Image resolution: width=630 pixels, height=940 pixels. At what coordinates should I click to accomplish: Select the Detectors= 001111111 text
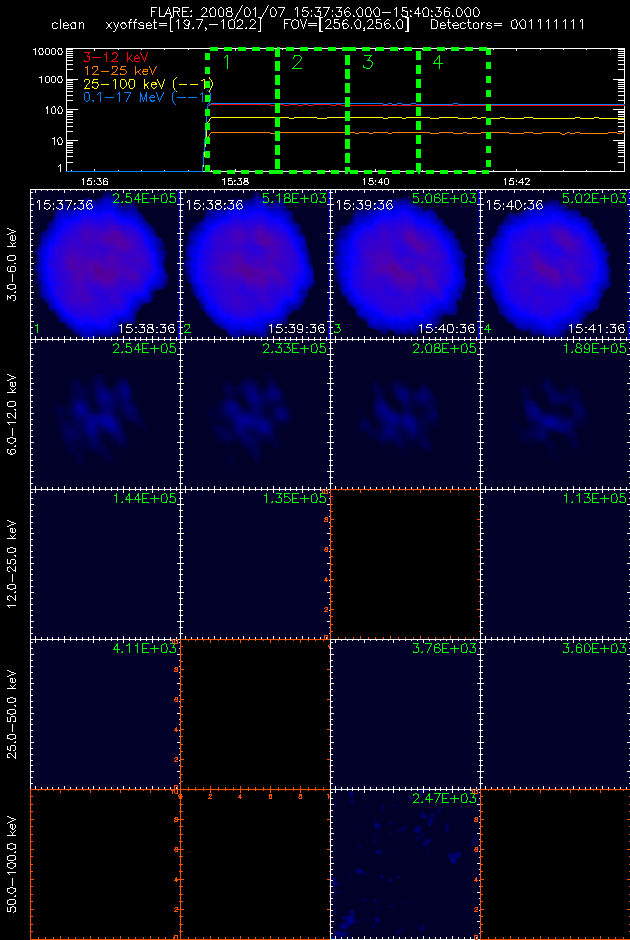click(x=508, y=26)
